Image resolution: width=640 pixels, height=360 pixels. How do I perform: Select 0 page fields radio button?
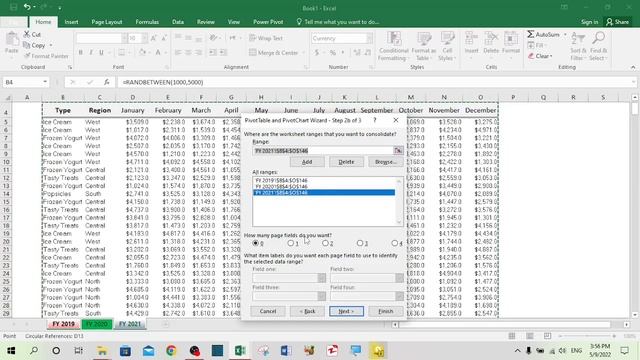coord(256,243)
